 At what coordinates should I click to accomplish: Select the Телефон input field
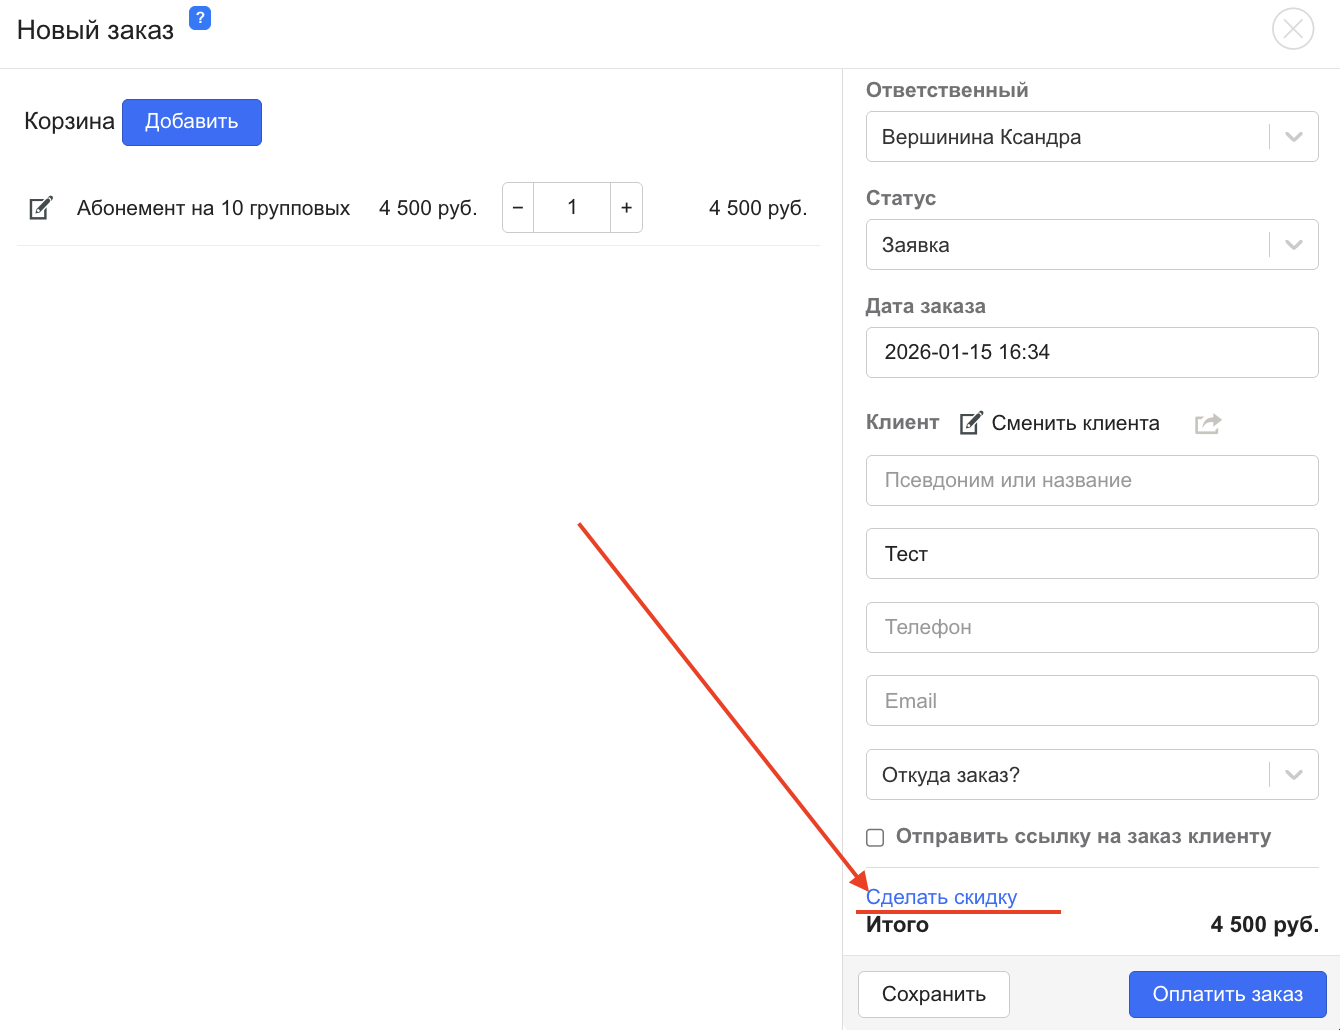pyautogui.click(x=1091, y=627)
